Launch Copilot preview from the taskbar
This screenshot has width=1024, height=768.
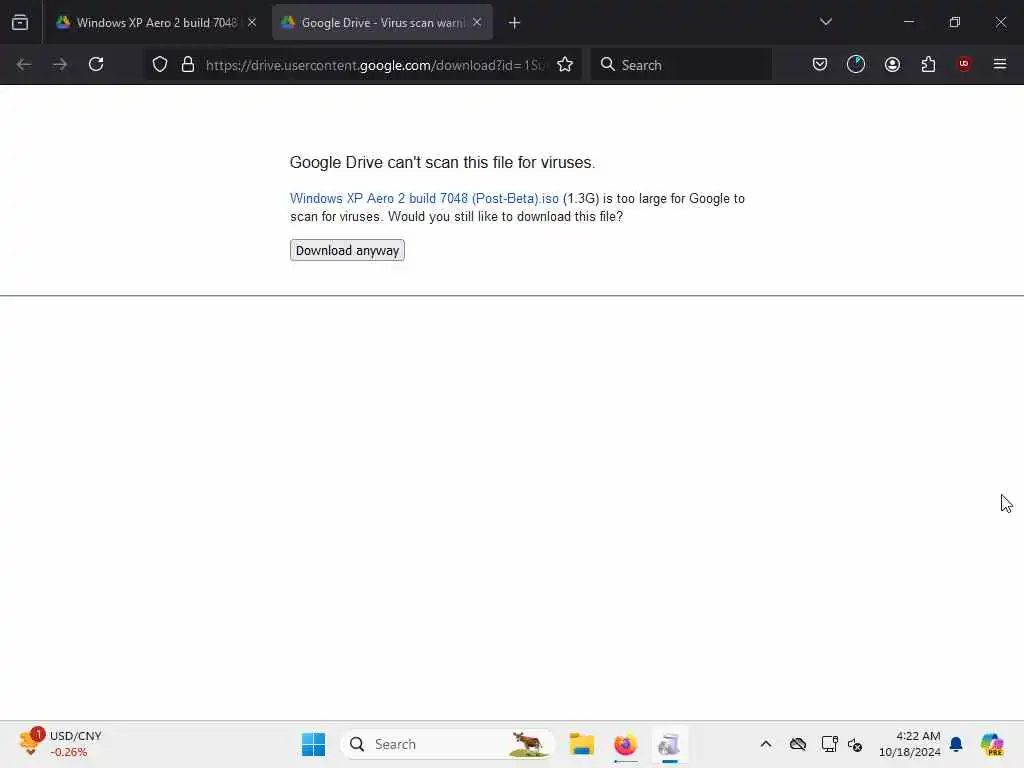992,744
